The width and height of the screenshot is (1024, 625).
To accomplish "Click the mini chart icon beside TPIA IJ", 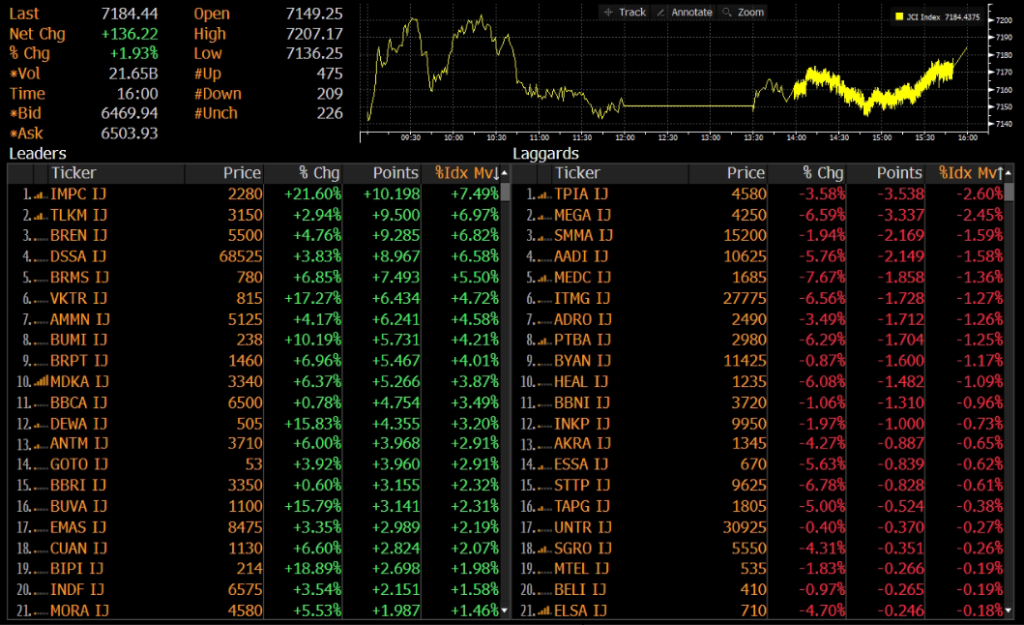I will (542, 194).
